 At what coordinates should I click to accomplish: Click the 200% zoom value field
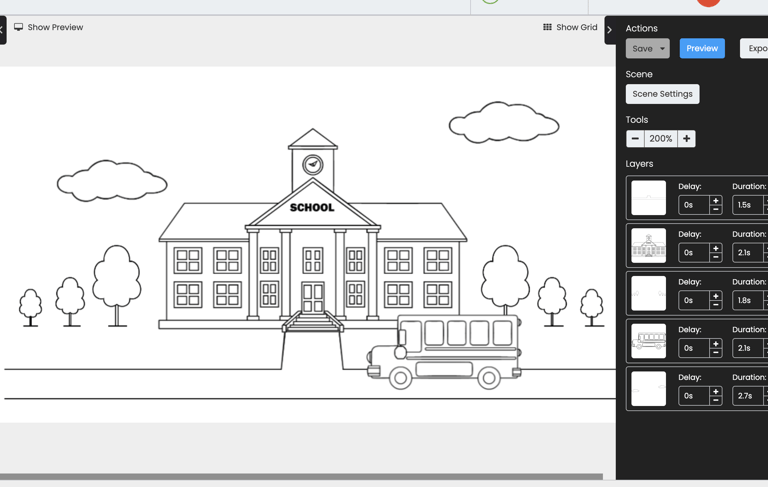coord(661,139)
